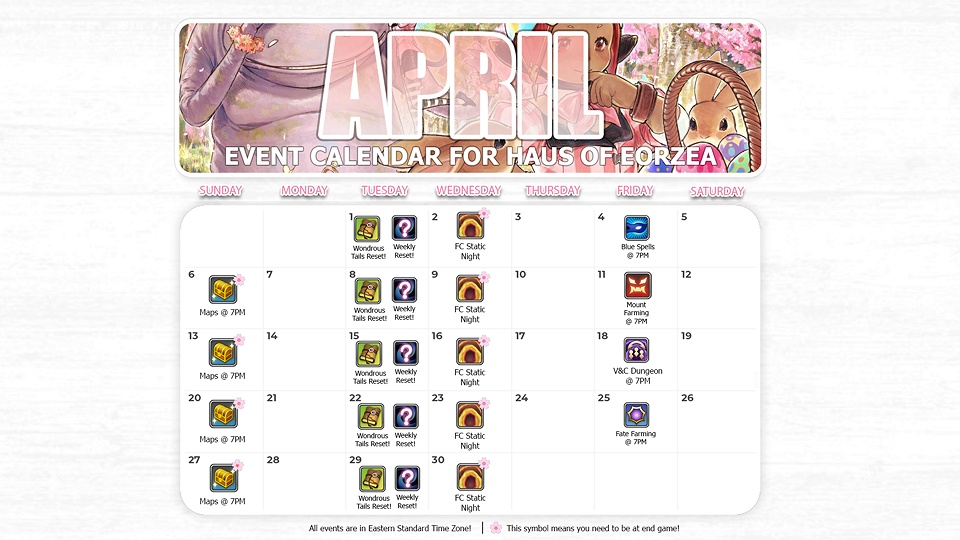Select the WEDNESDAY column header
Screen dimensions: 960x540
pyautogui.click(x=469, y=191)
